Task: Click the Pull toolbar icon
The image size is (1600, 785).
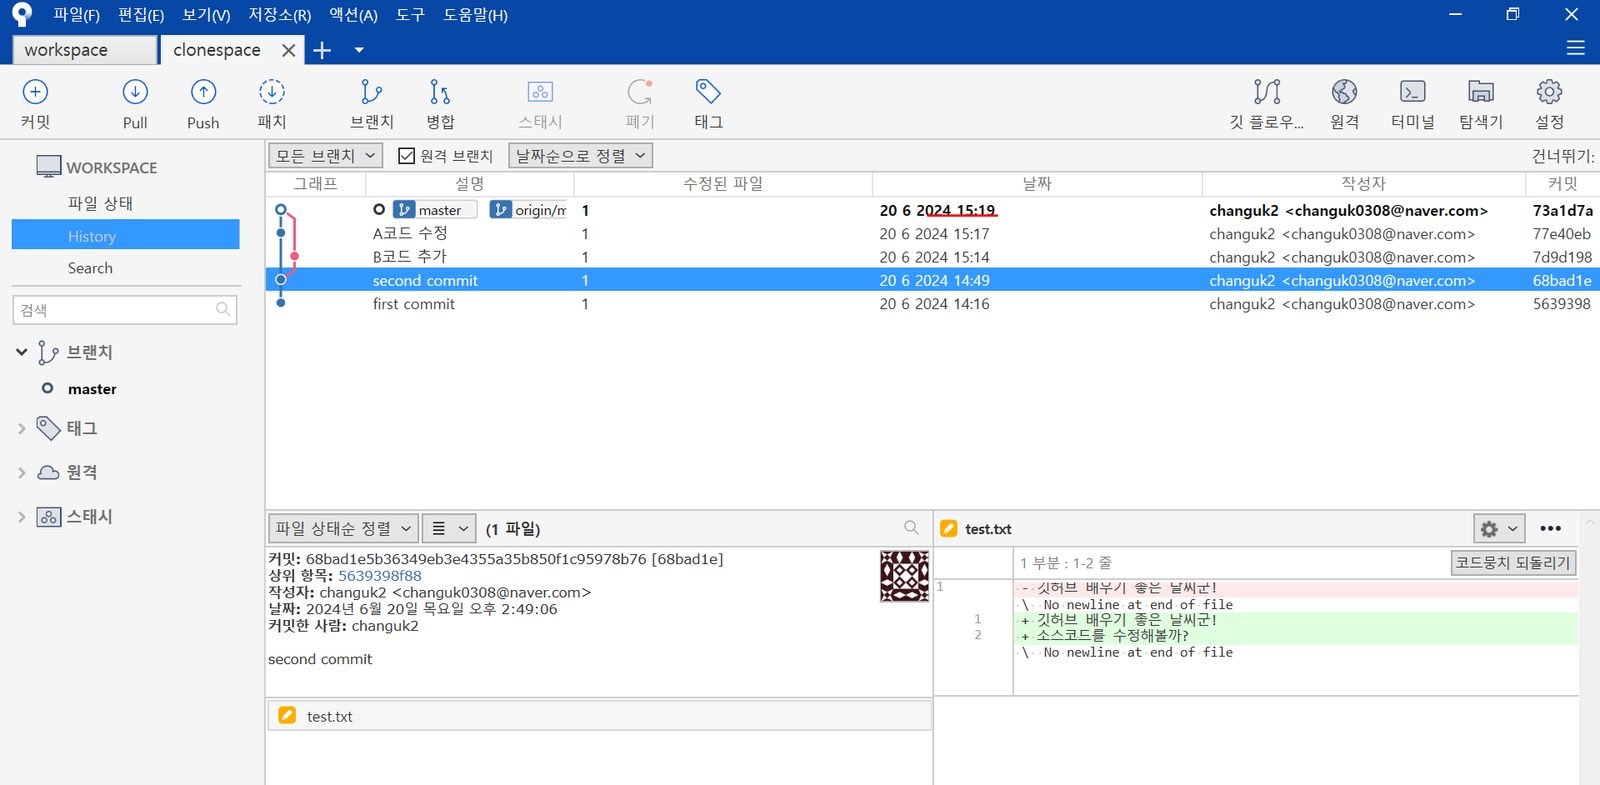Action: point(135,92)
